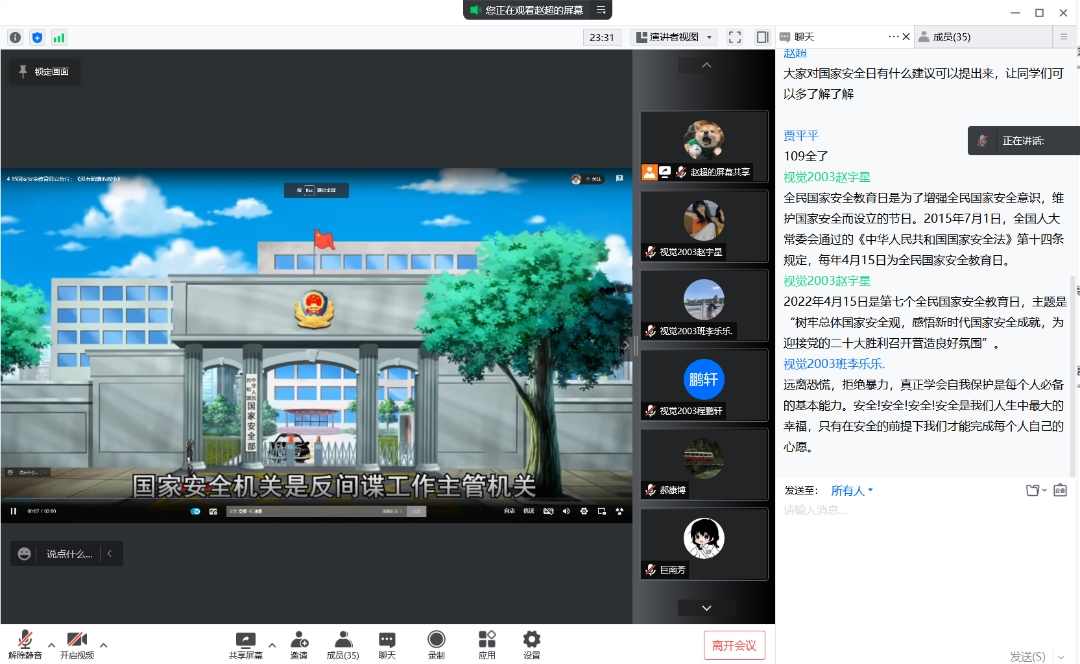1080x664 pixels.
Task: Open the send-to recipient dropdown
Action: pos(851,490)
